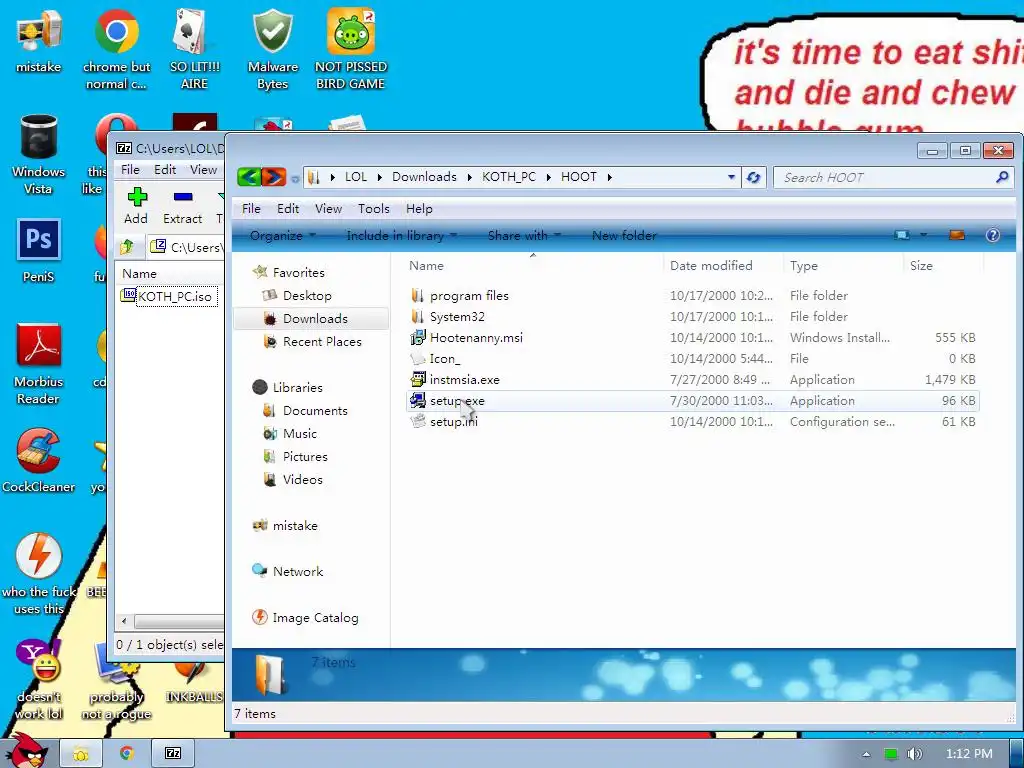Toggle the preview pane icon
This screenshot has height=768, width=1024.
[957, 235]
